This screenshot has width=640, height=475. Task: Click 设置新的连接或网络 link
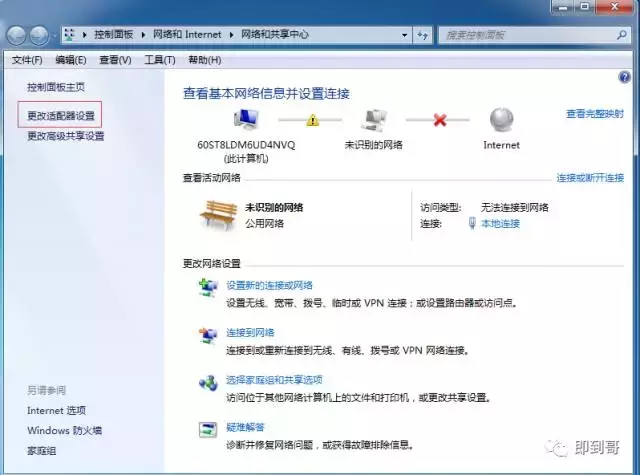click(x=269, y=285)
